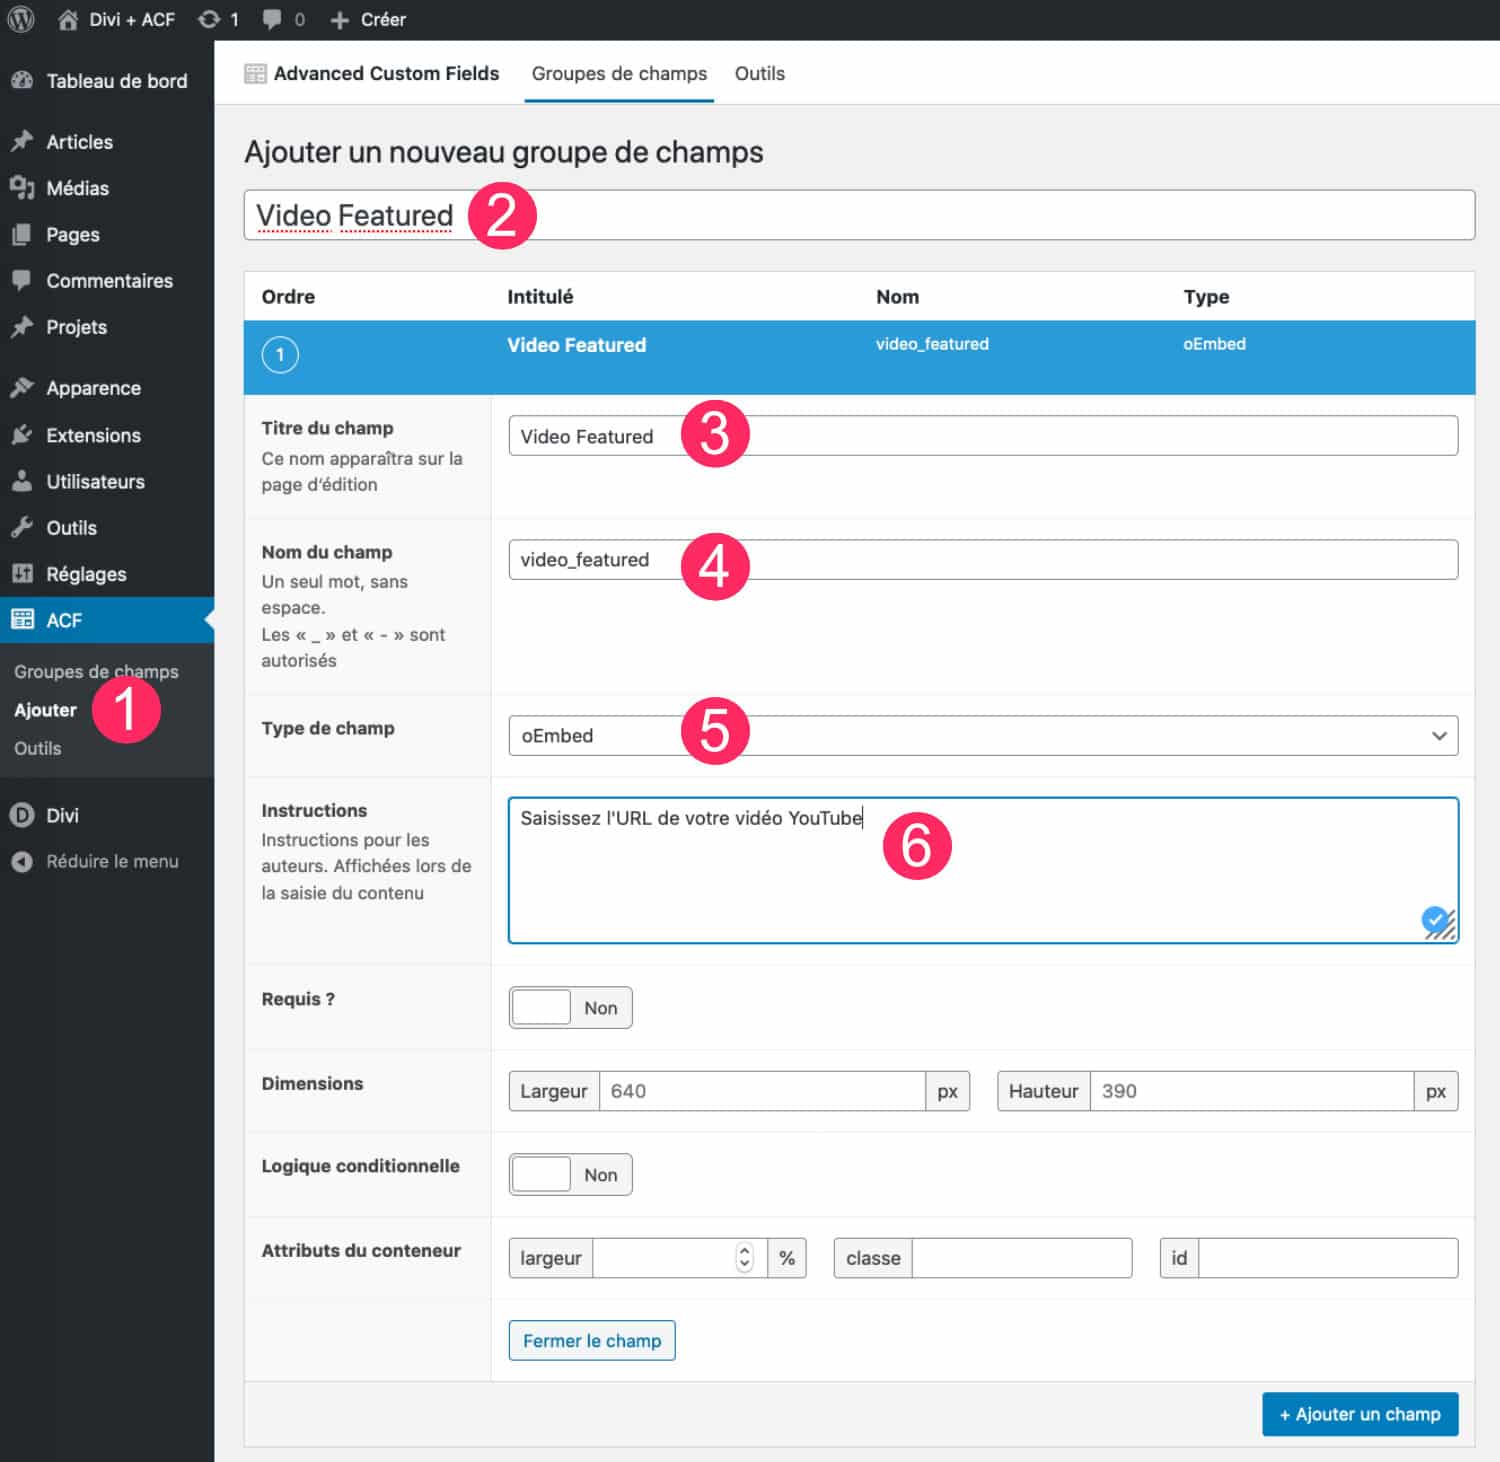This screenshot has width=1500, height=1462.
Task: Toggle the Logique conditionnelle switch
Action: [570, 1174]
